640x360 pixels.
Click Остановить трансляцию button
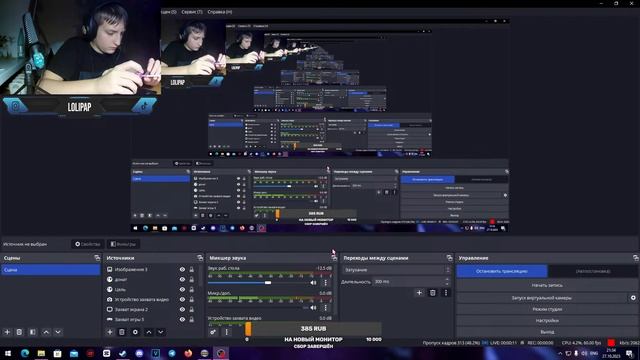tap(502, 271)
